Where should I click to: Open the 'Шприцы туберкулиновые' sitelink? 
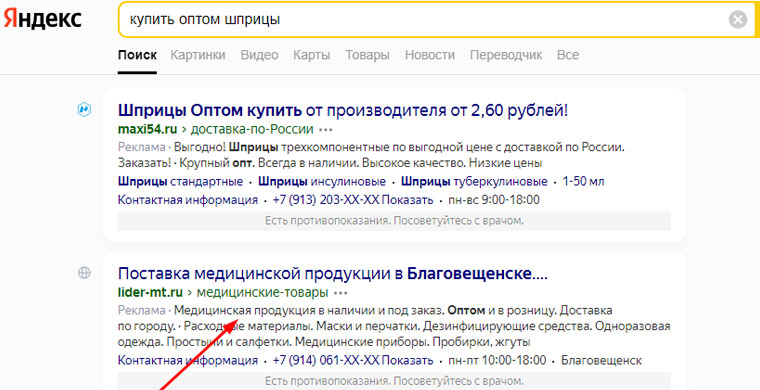click(474, 182)
